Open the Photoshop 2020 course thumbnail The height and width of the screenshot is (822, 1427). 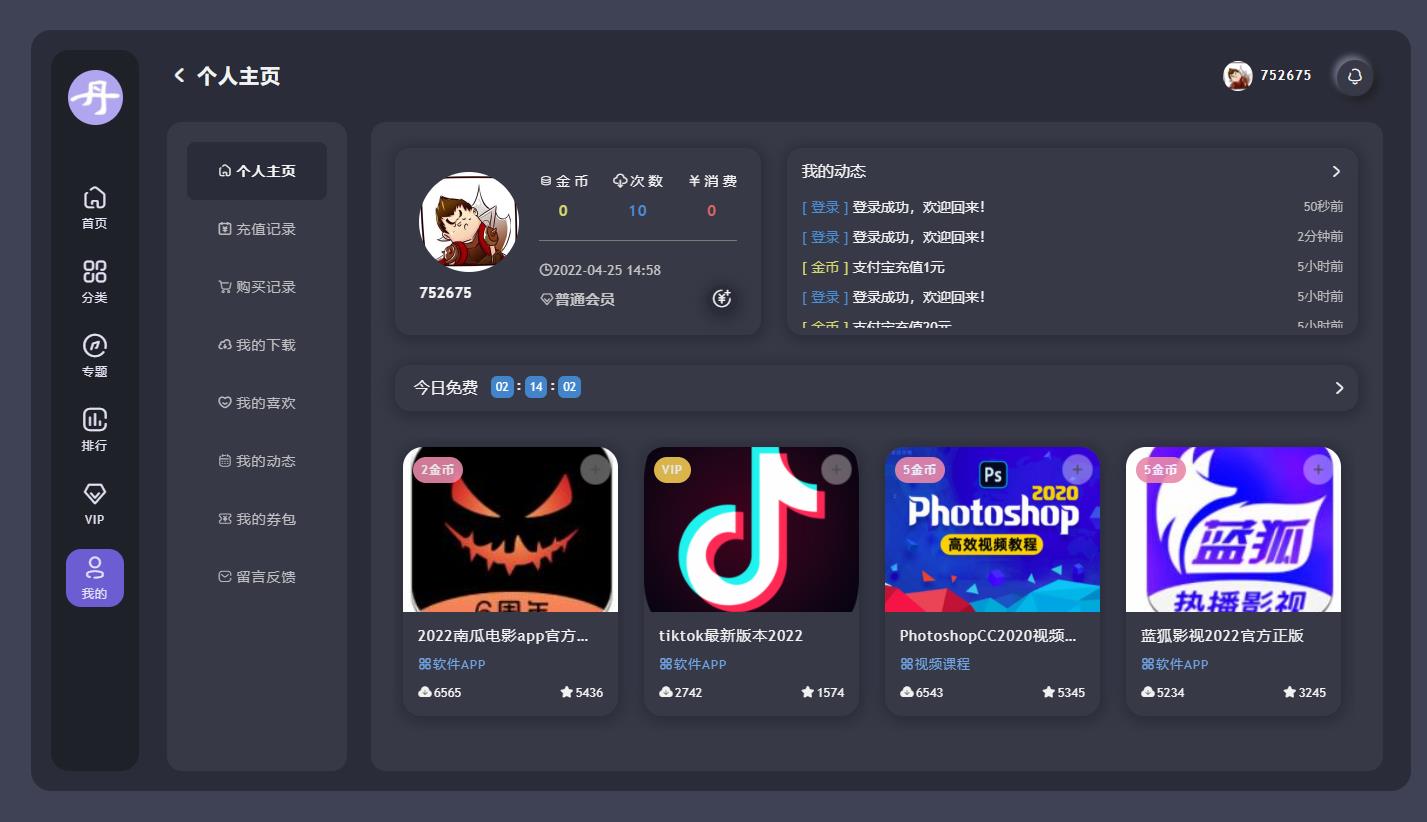click(992, 529)
